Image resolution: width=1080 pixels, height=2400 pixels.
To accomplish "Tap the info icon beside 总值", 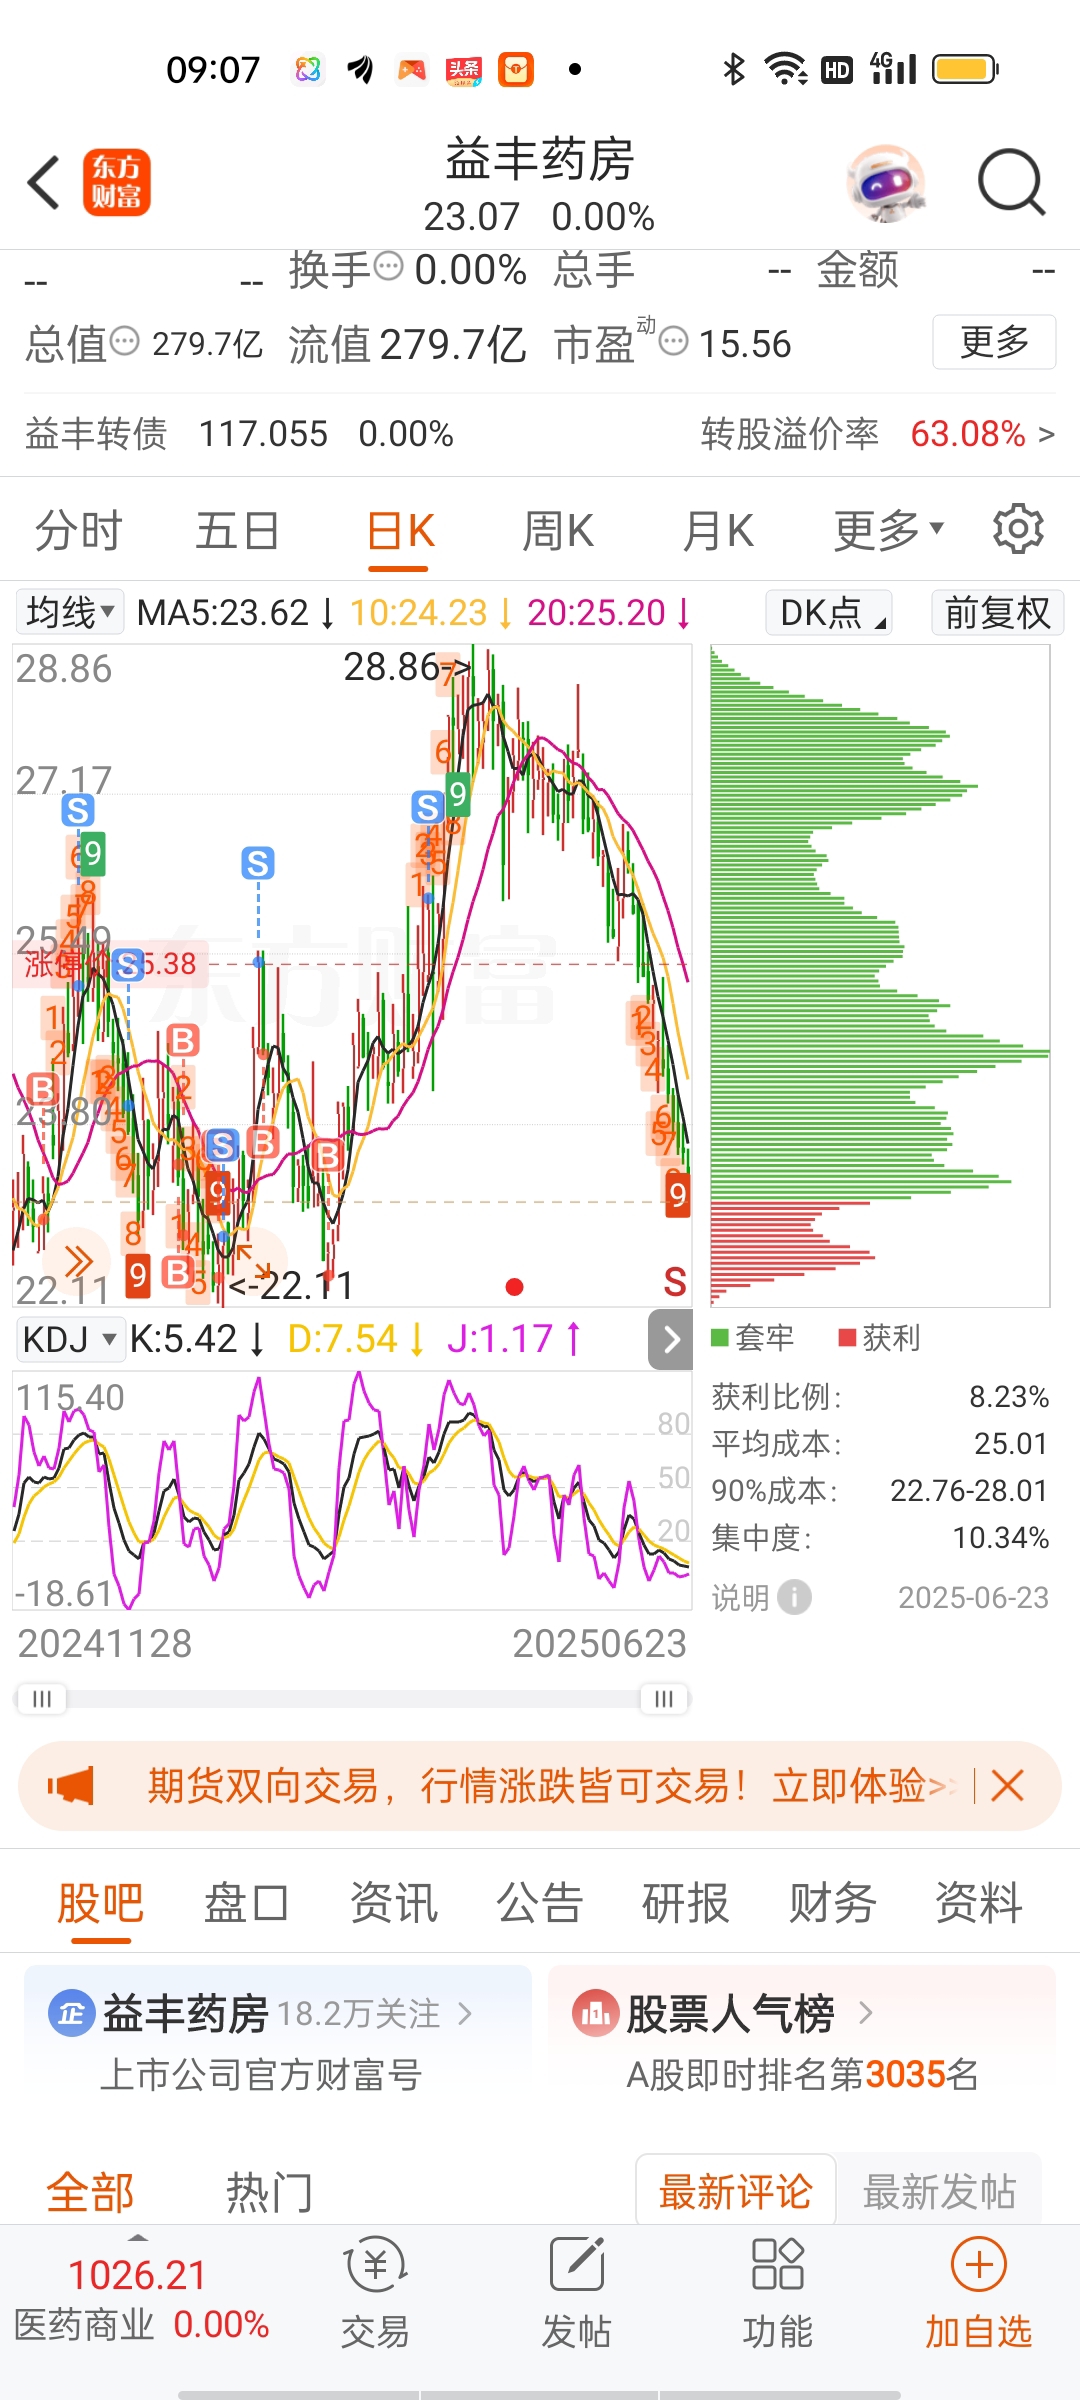I will [124, 342].
